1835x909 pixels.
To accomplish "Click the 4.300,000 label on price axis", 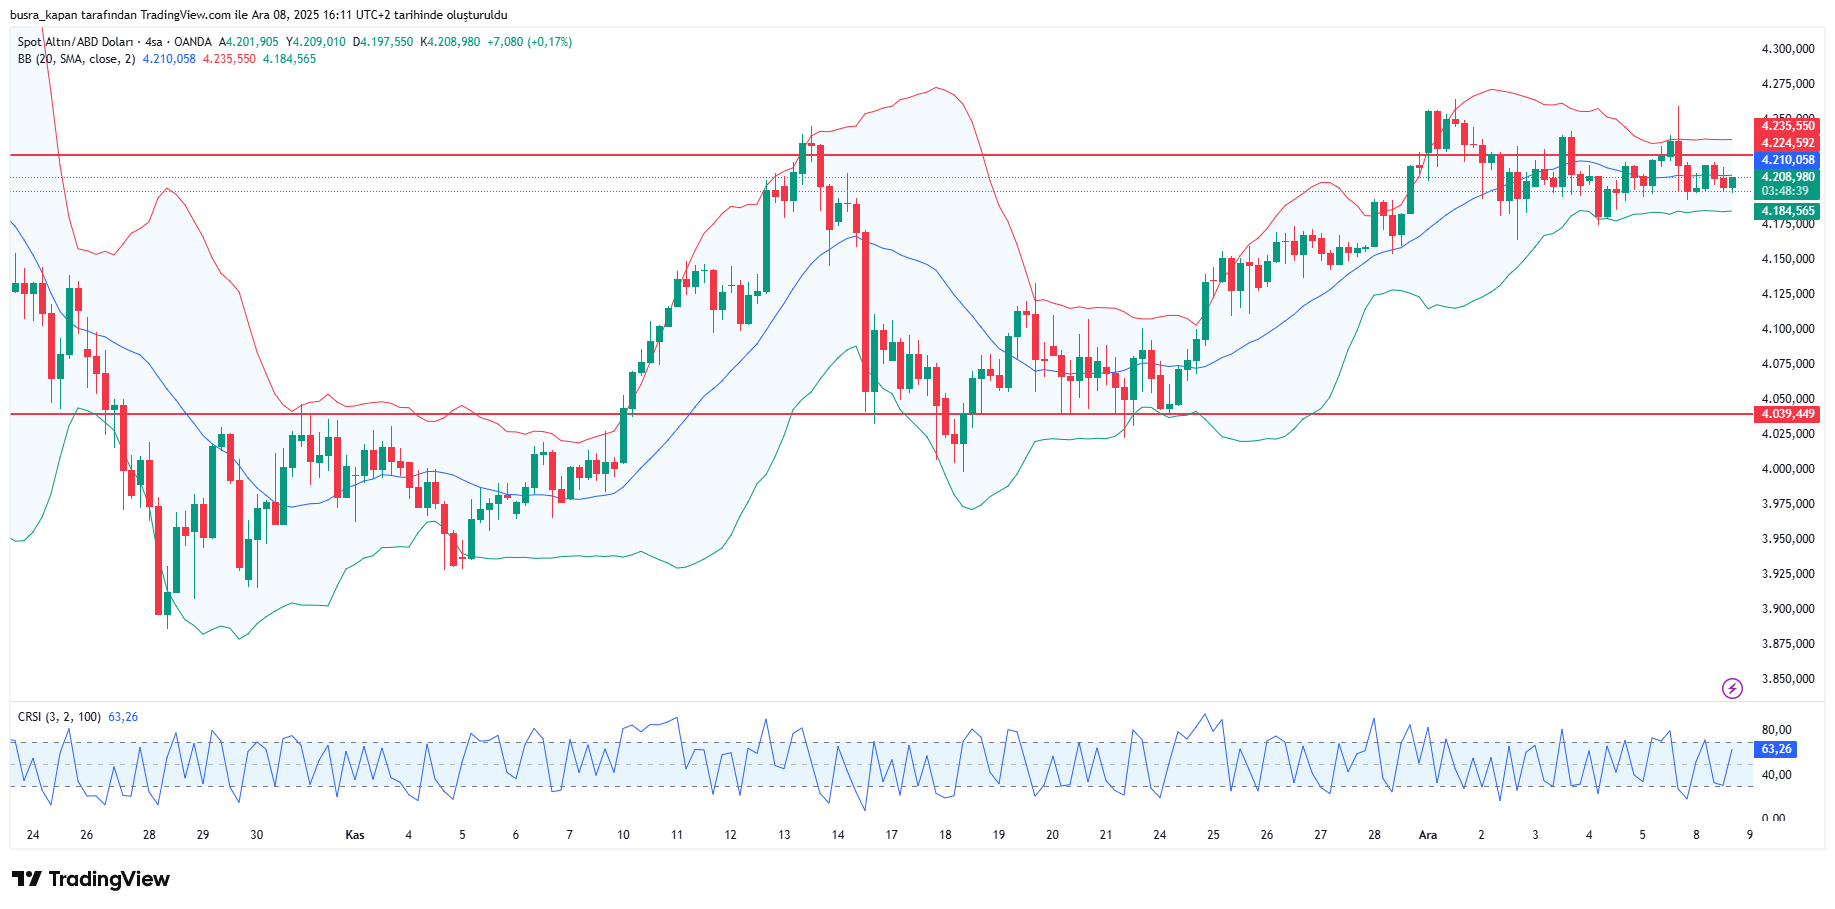I will 1787,49.
